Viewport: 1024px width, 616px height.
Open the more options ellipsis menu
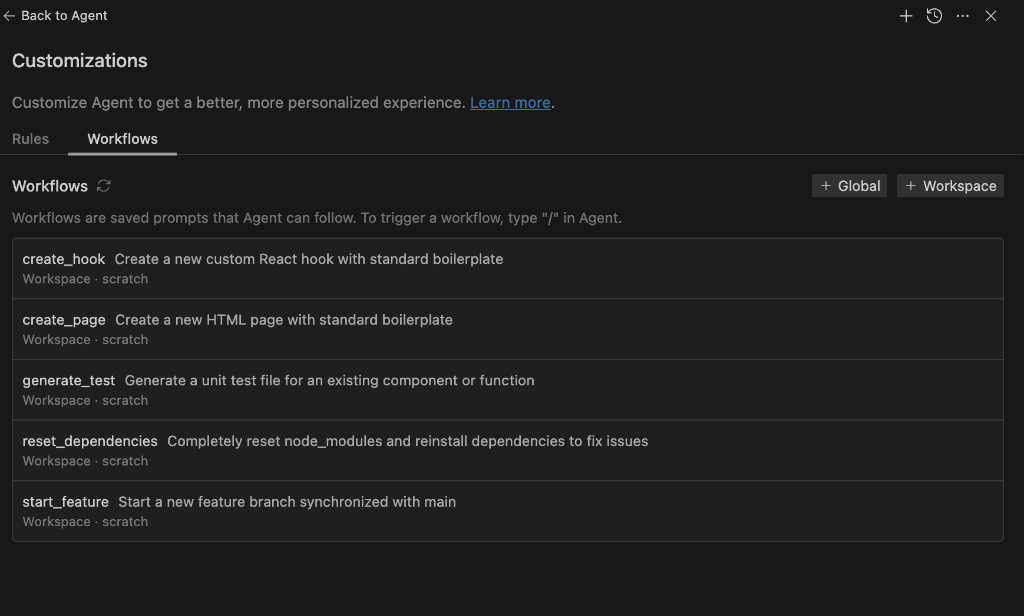coord(963,16)
